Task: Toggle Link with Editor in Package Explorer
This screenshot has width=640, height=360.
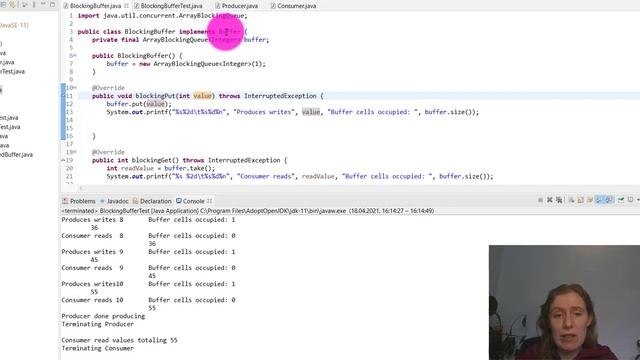Action: (x=12, y=4)
